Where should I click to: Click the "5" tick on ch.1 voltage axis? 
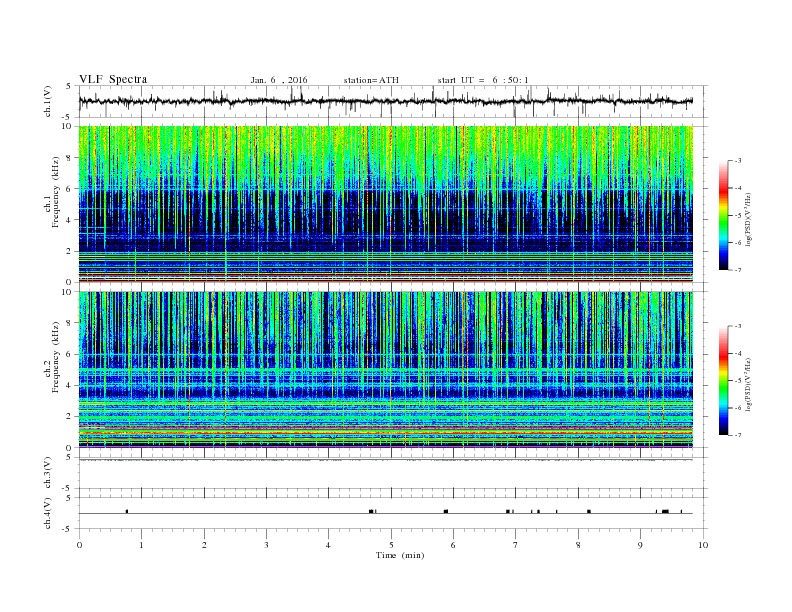pos(69,86)
